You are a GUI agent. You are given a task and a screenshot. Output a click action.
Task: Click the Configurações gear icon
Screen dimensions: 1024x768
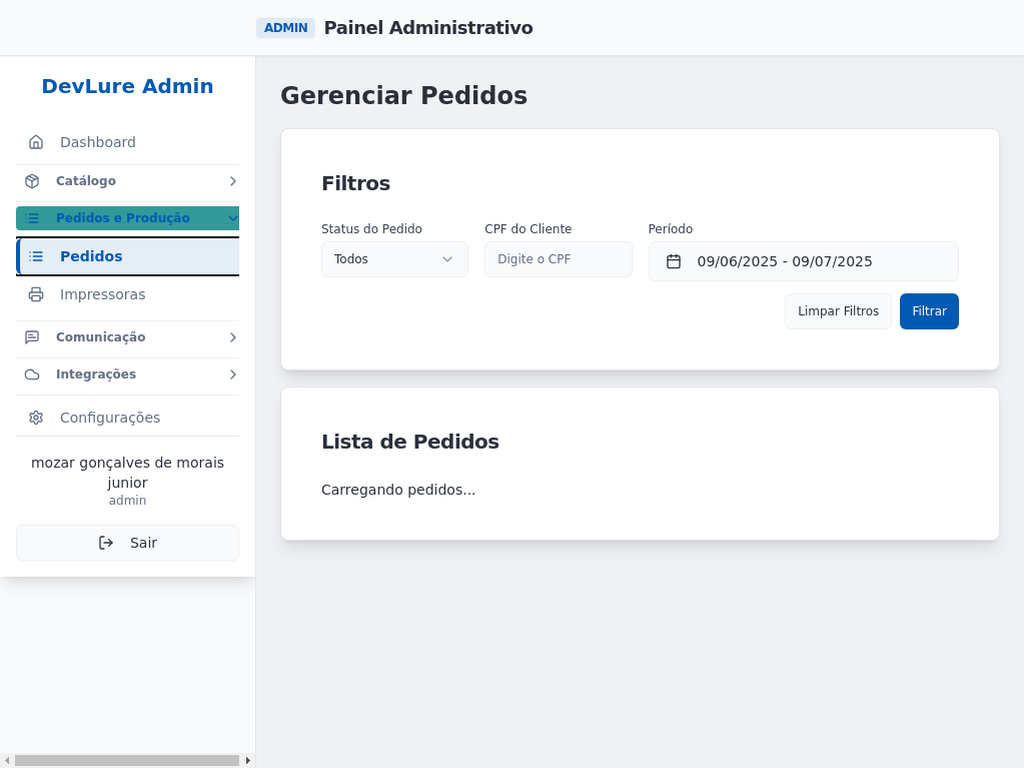(x=36, y=417)
